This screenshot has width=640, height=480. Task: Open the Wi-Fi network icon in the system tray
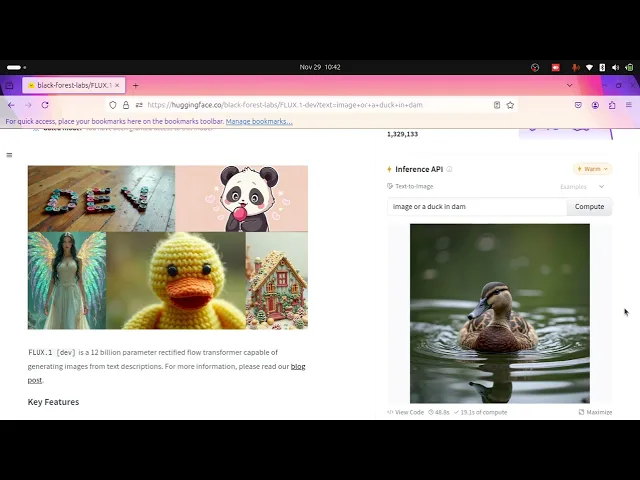[589, 67]
